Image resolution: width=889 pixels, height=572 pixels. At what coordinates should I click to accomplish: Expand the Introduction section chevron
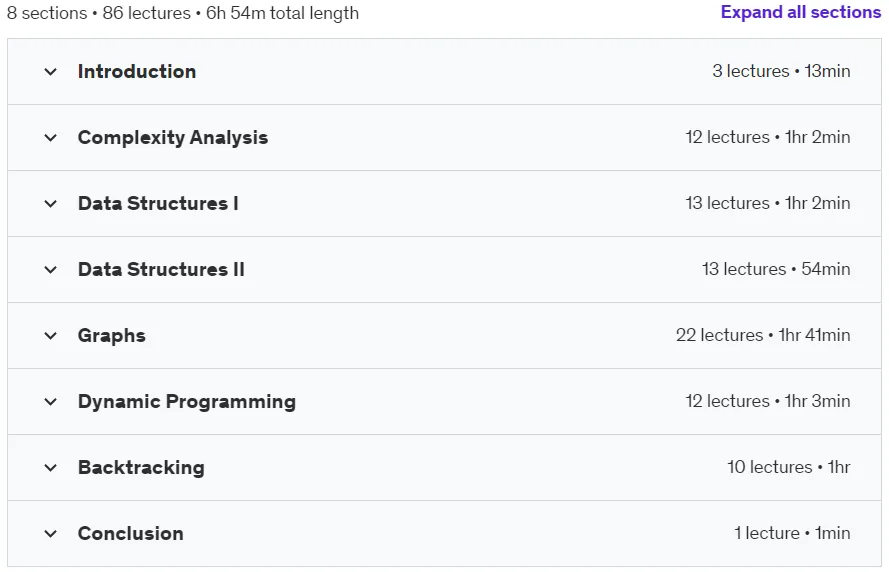pyautogui.click(x=50, y=72)
